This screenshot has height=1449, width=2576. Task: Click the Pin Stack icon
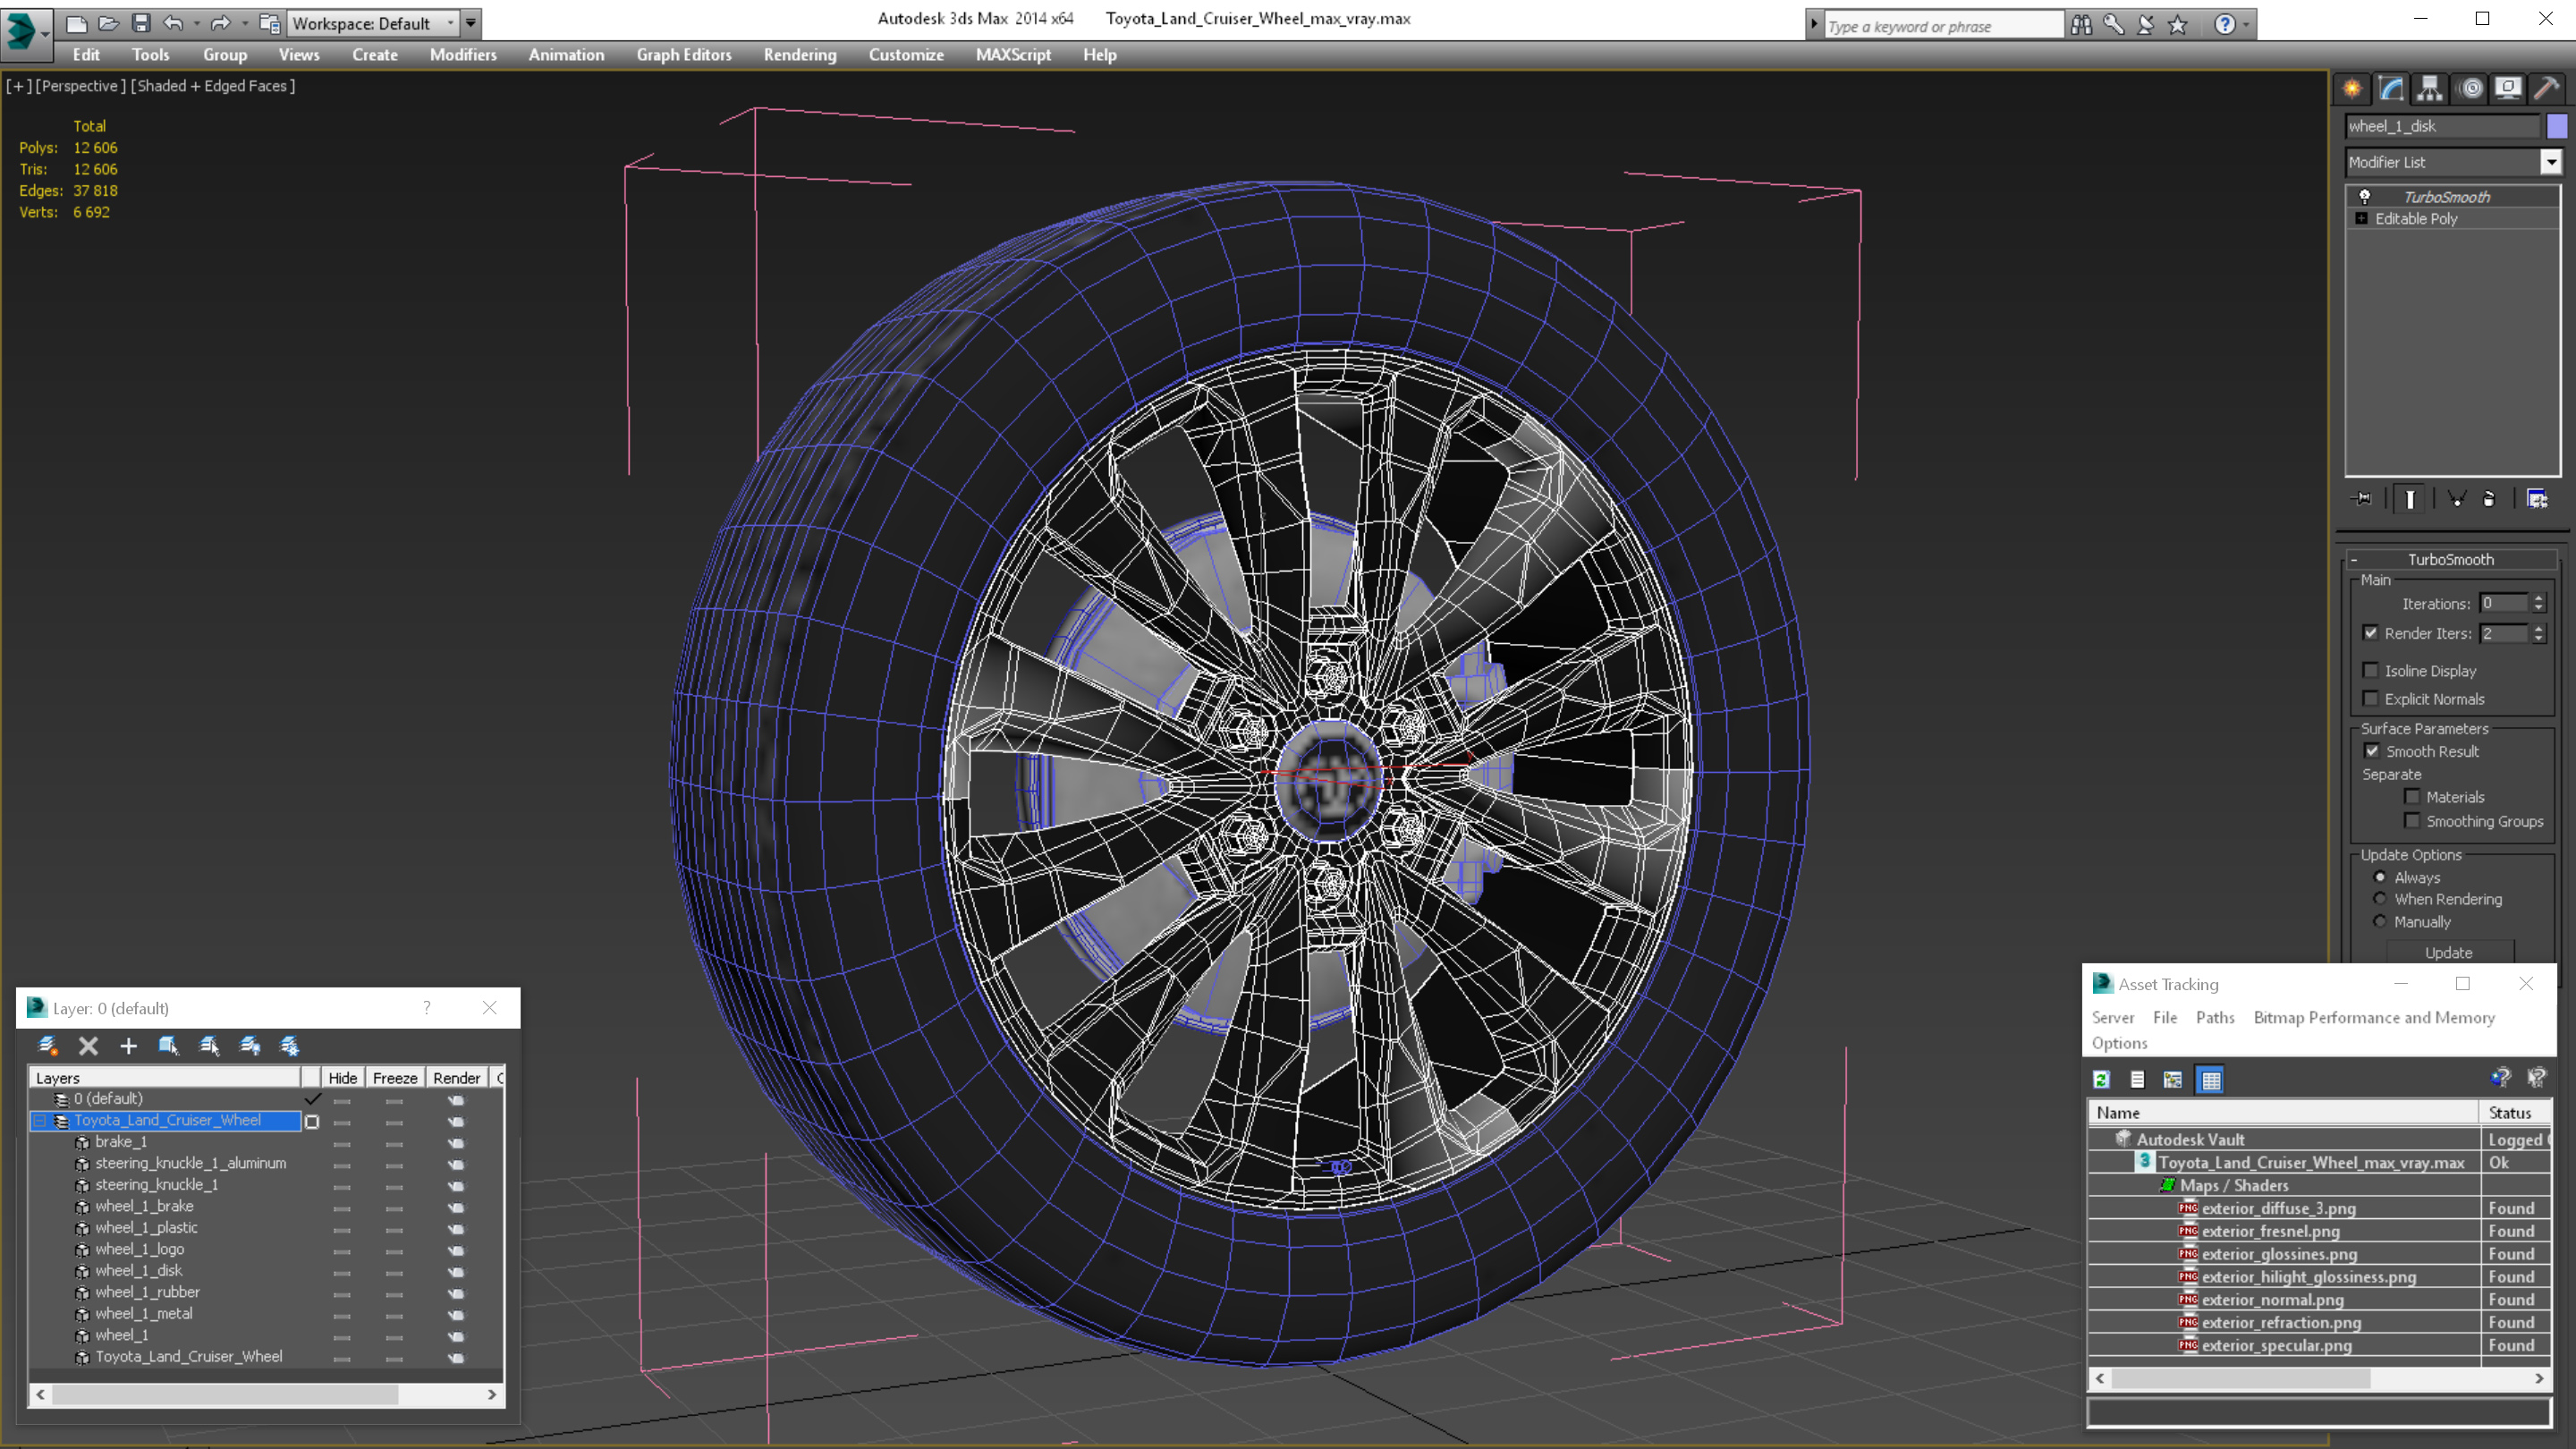2362,499
